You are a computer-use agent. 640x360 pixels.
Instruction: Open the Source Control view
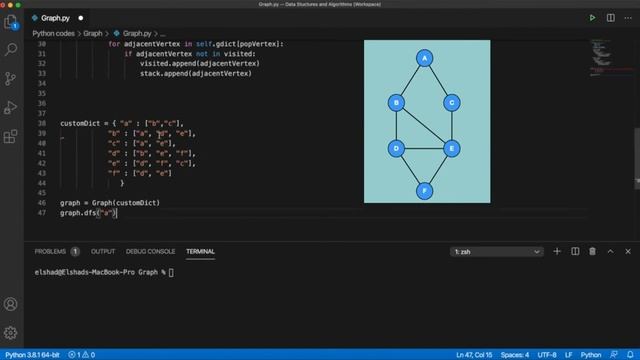coord(11,78)
